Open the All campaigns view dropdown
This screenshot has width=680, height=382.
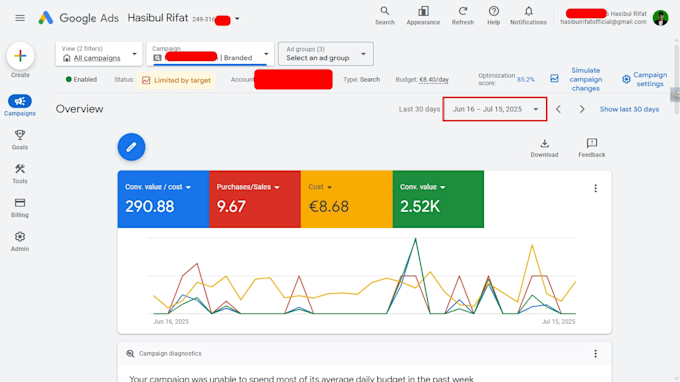(99, 54)
